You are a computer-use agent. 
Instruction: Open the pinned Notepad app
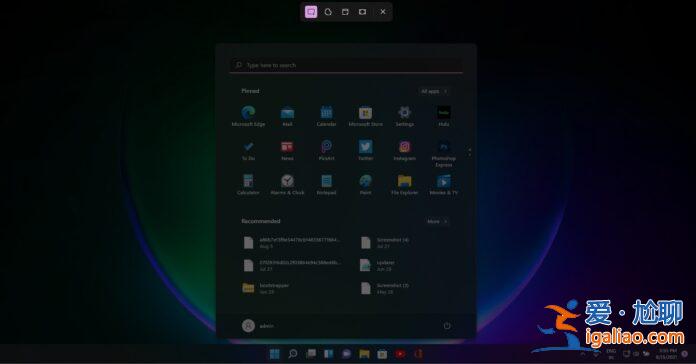click(x=327, y=185)
